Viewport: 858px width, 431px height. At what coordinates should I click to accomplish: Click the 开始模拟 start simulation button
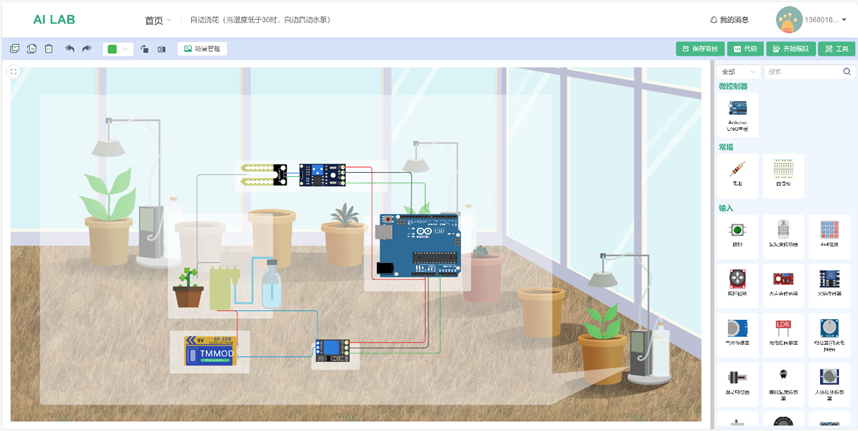tap(791, 49)
